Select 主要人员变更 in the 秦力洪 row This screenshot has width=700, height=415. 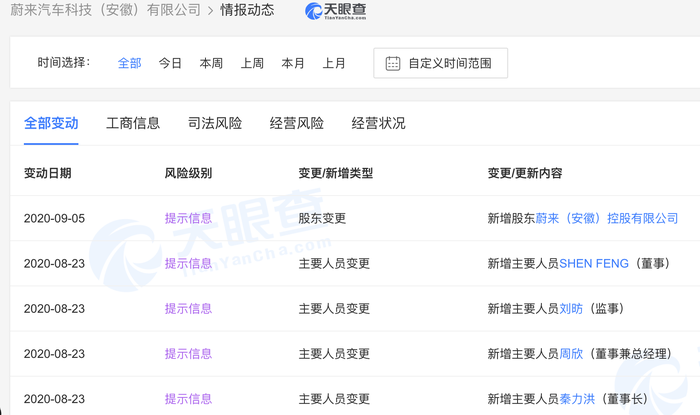(334, 399)
